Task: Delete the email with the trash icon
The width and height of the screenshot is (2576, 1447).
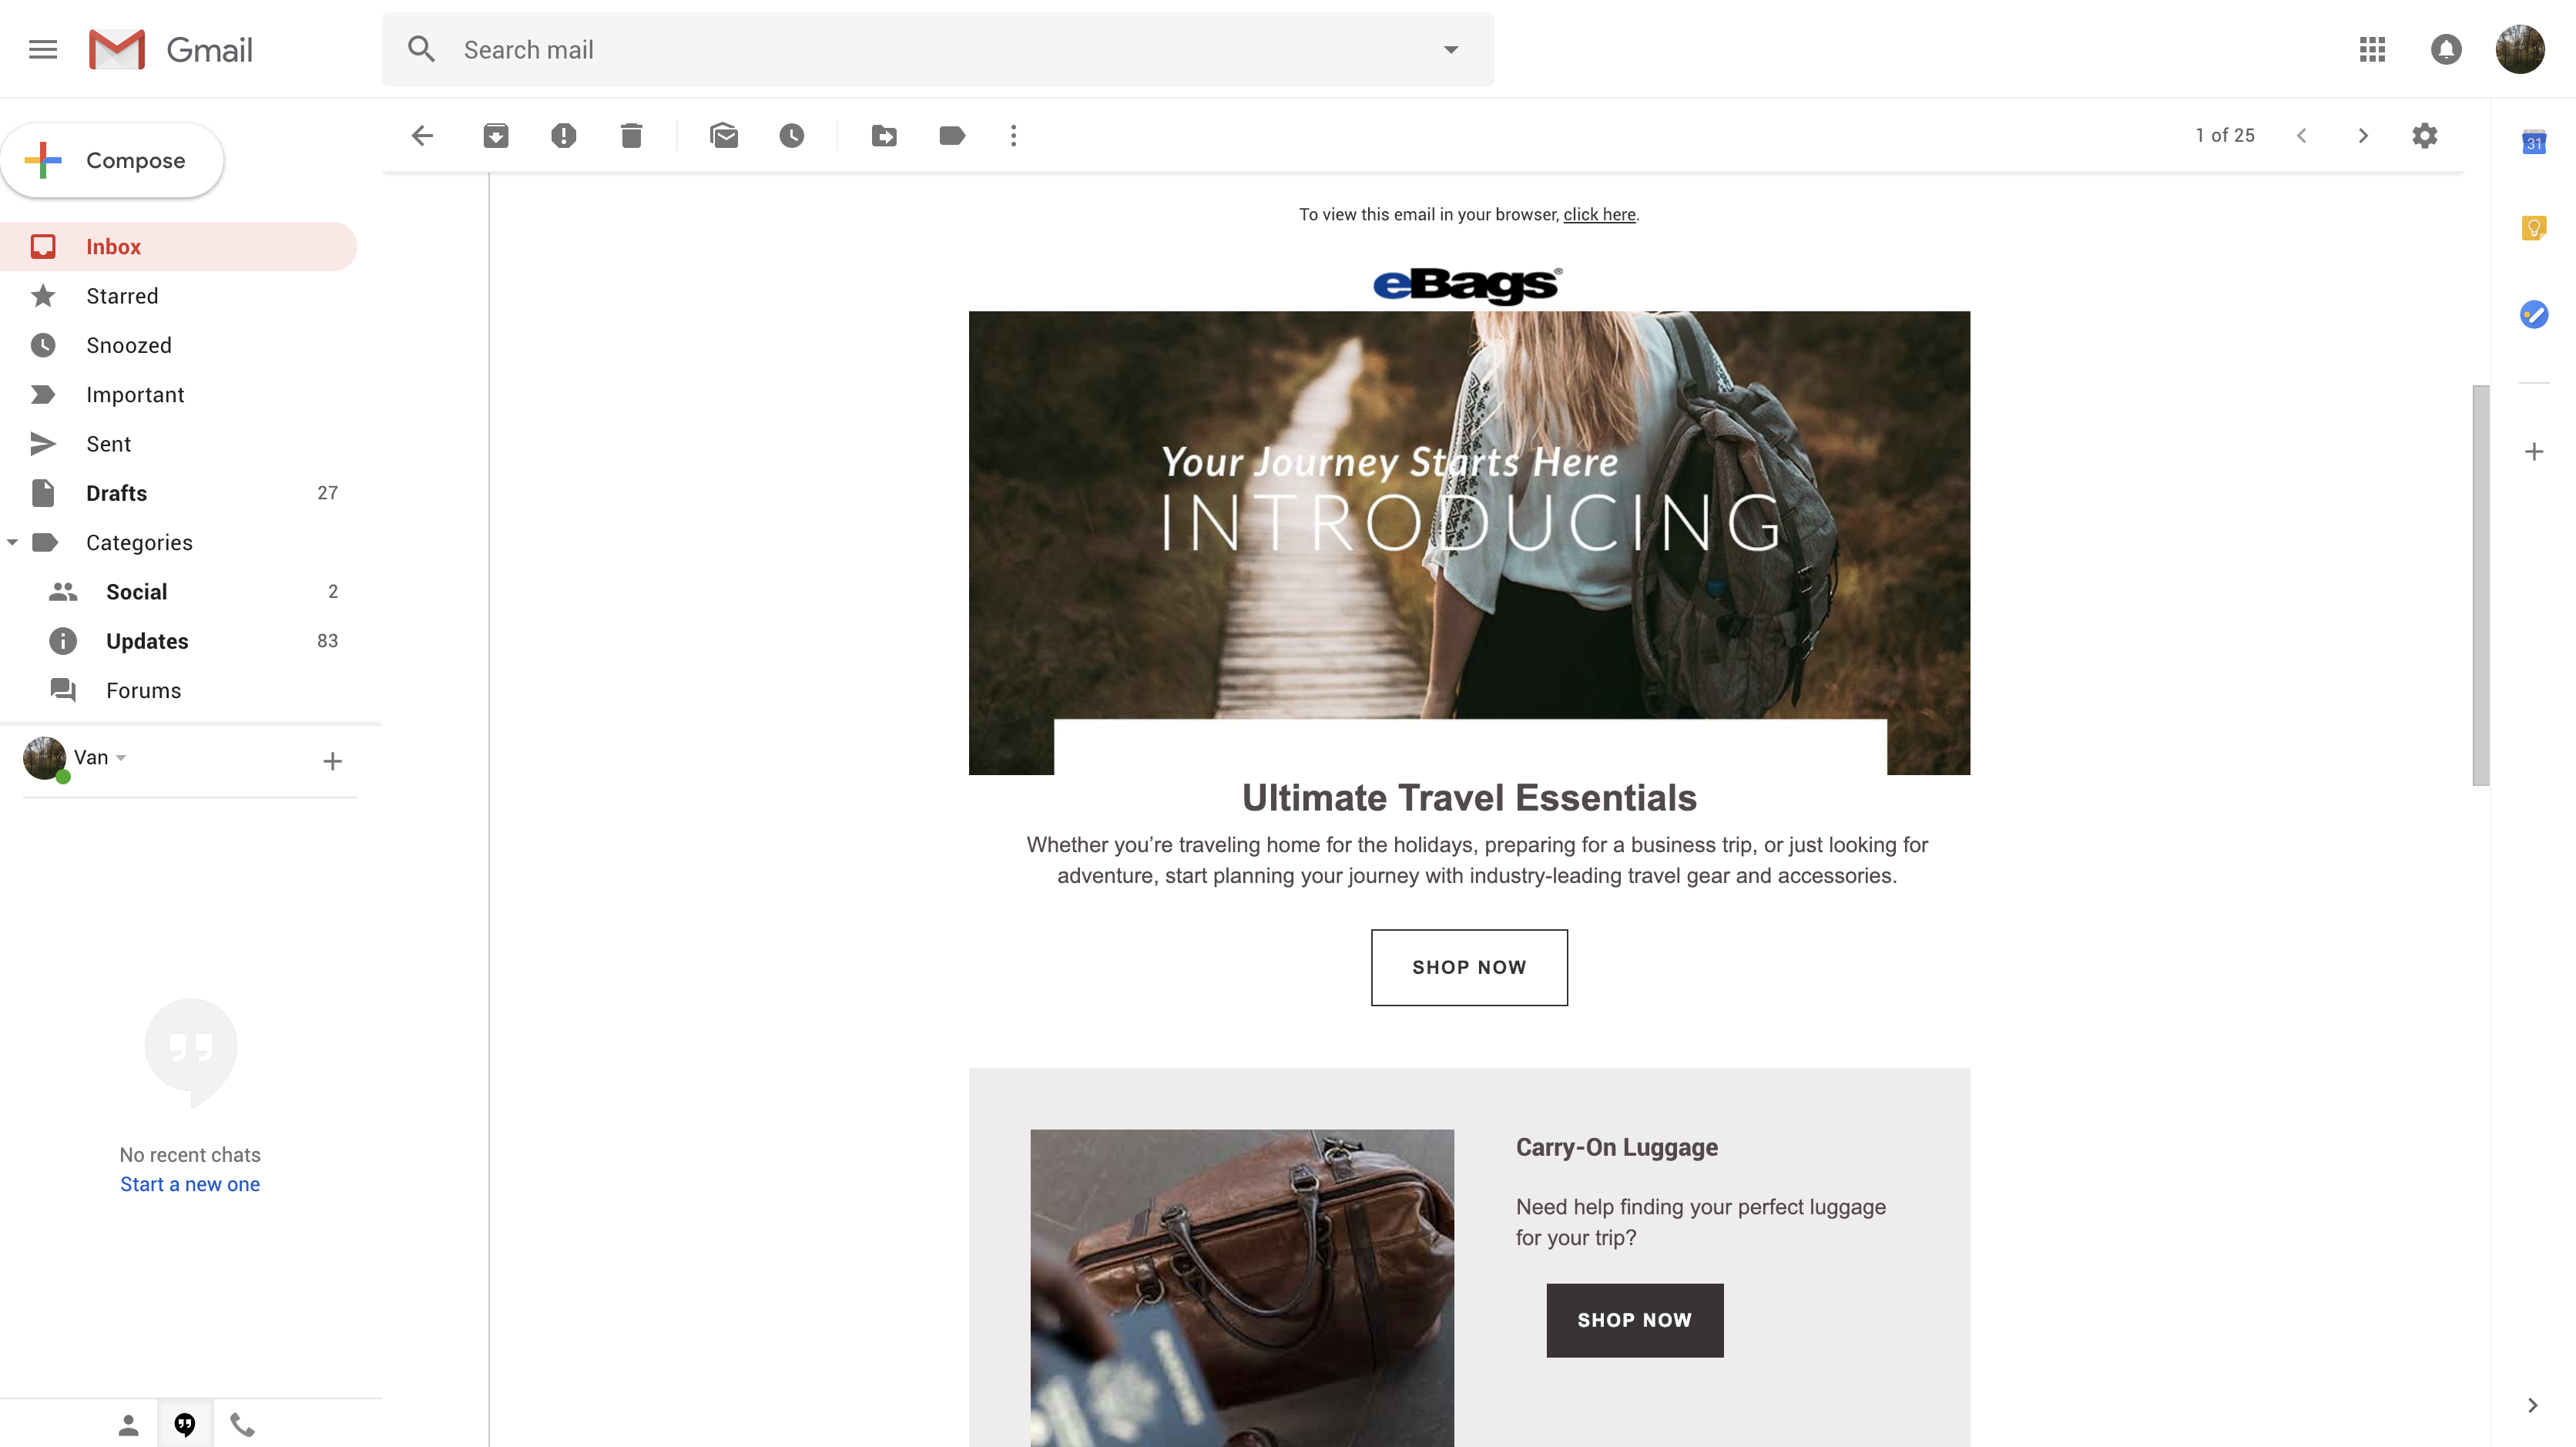Action: pyautogui.click(x=631, y=135)
